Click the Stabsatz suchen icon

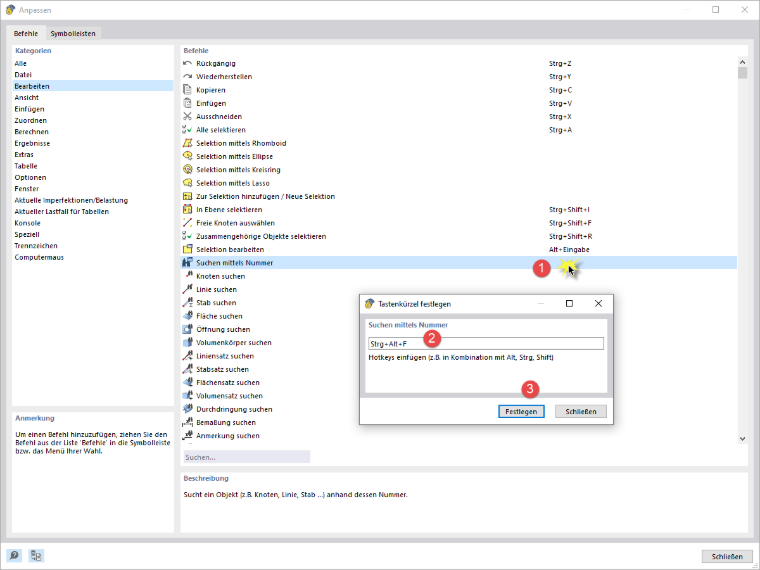point(188,369)
